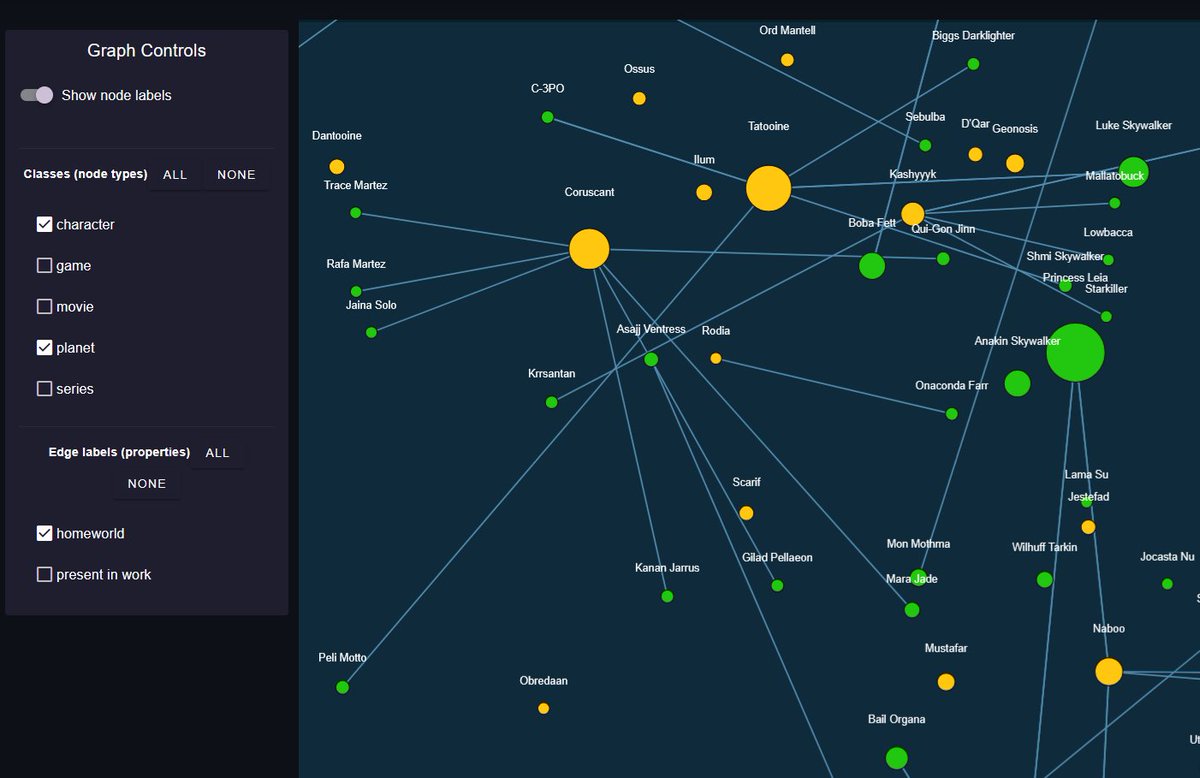Select the Rafa Martez character node
Viewport: 1200px width, 778px height.
(x=356, y=292)
